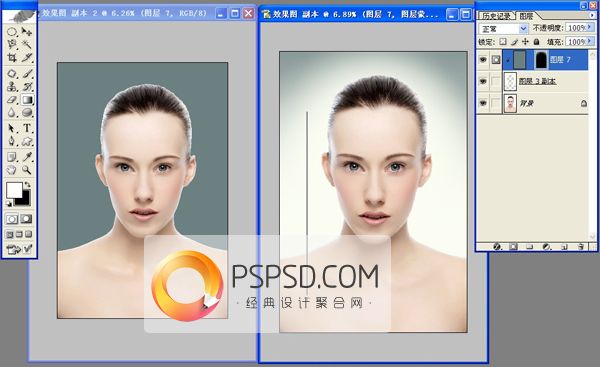
Task: Choose the Magic Wand tool
Action: tap(27, 44)
